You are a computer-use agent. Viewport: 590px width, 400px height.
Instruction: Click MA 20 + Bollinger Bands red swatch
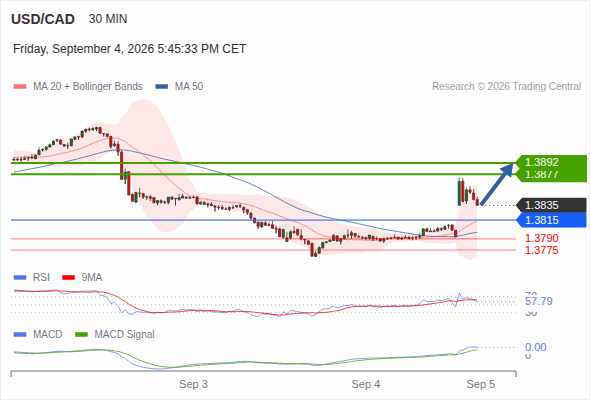[x=20, y=87]
